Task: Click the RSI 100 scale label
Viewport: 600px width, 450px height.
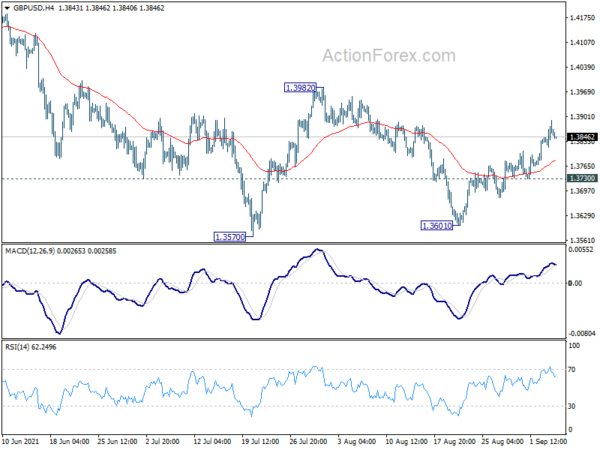Action: point(574,346)
